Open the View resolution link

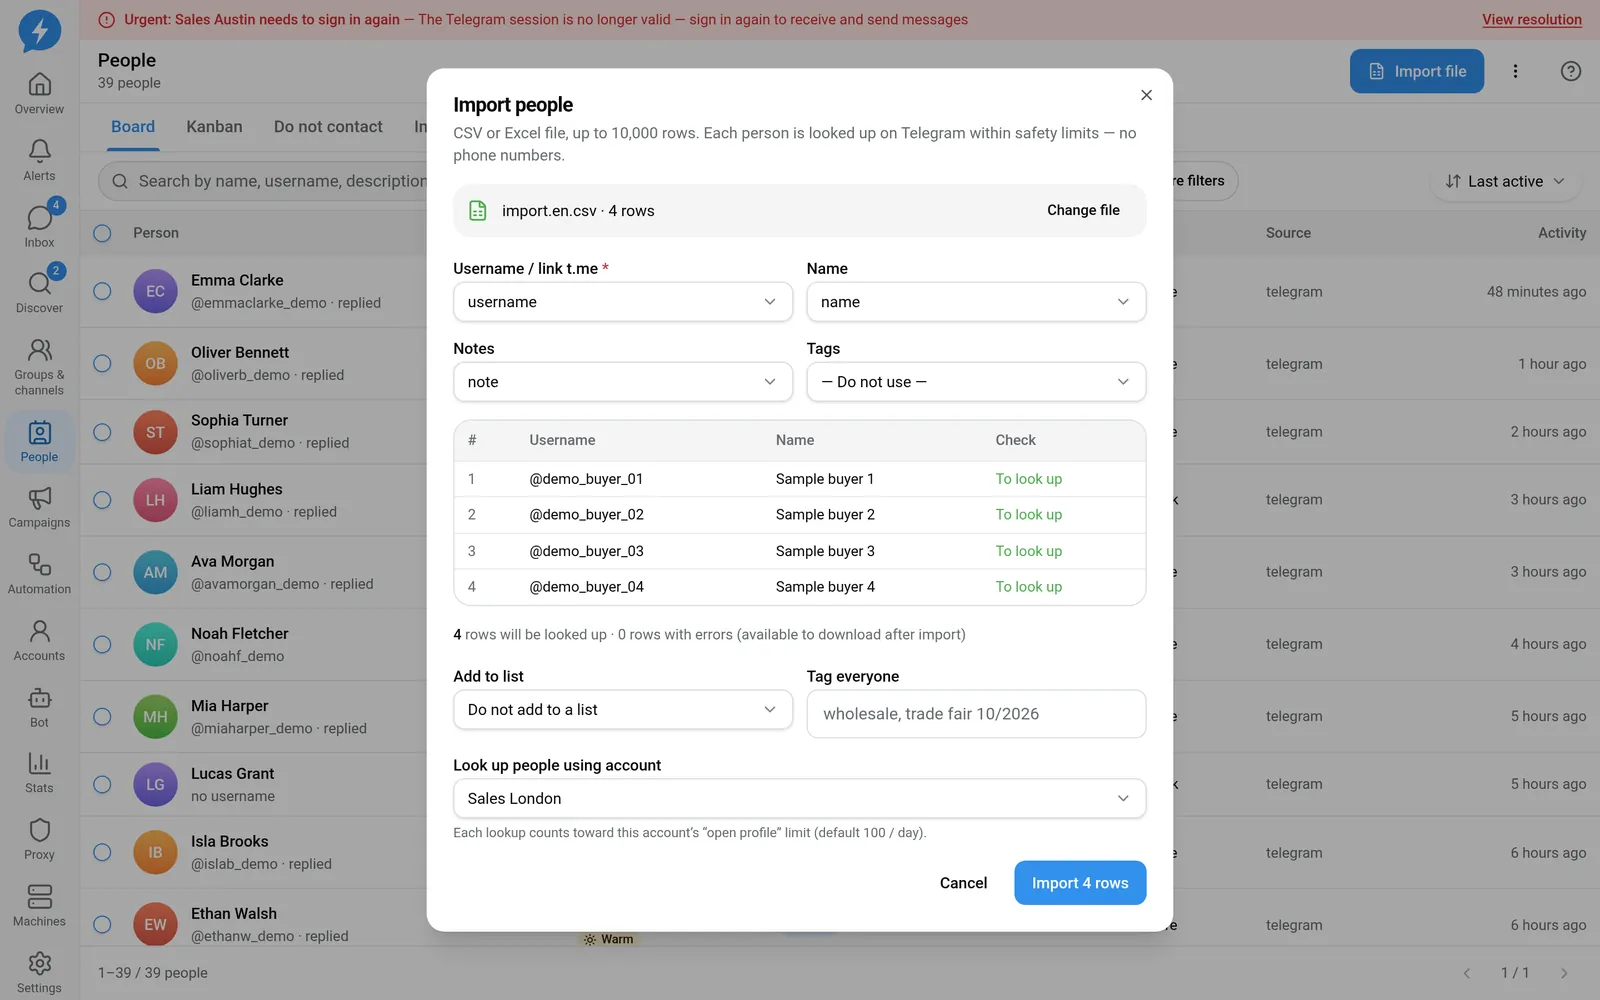tap(1531, 20)
